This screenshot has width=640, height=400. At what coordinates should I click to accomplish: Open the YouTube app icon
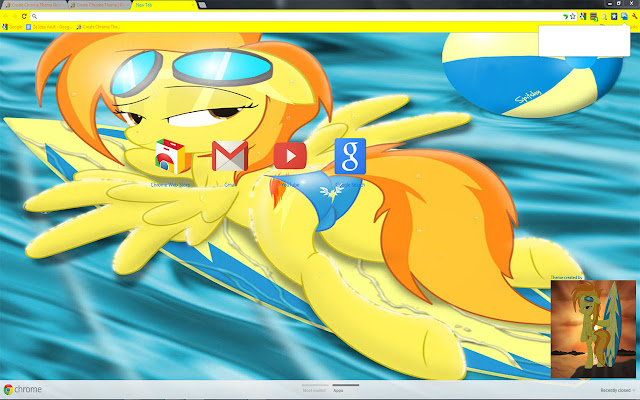tap(290, 156)
